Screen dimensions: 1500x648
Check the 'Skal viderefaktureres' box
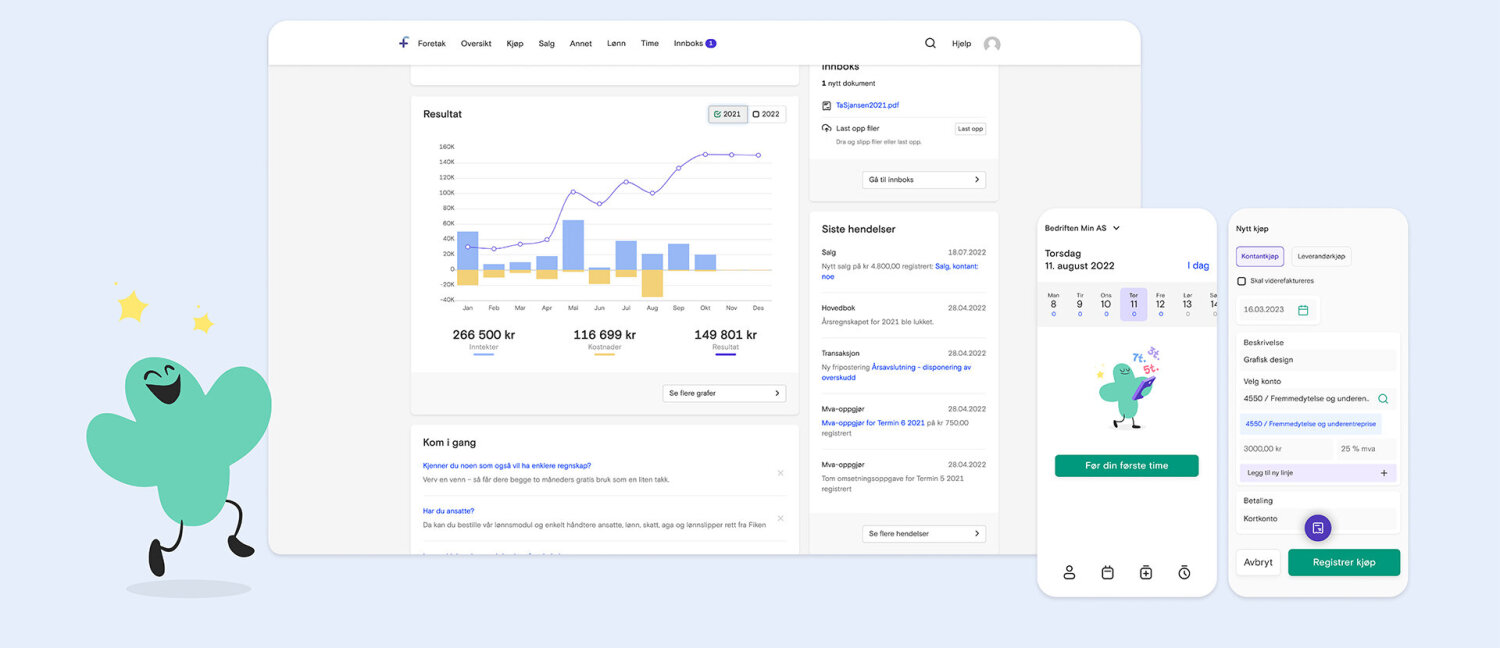[x=1242, y=281]
